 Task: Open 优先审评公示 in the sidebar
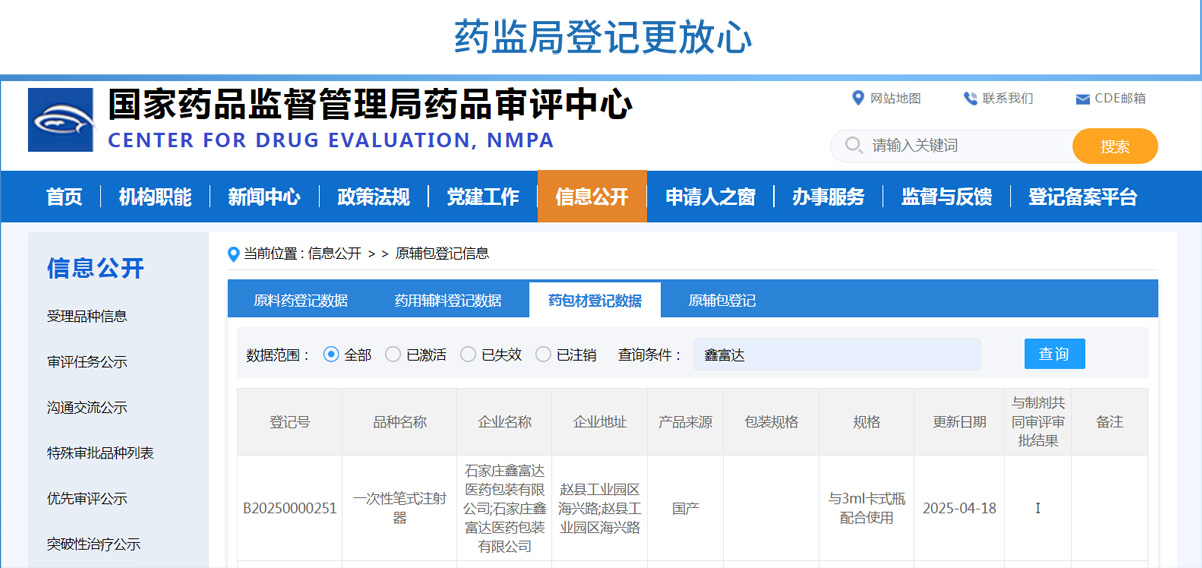[87, 499]
